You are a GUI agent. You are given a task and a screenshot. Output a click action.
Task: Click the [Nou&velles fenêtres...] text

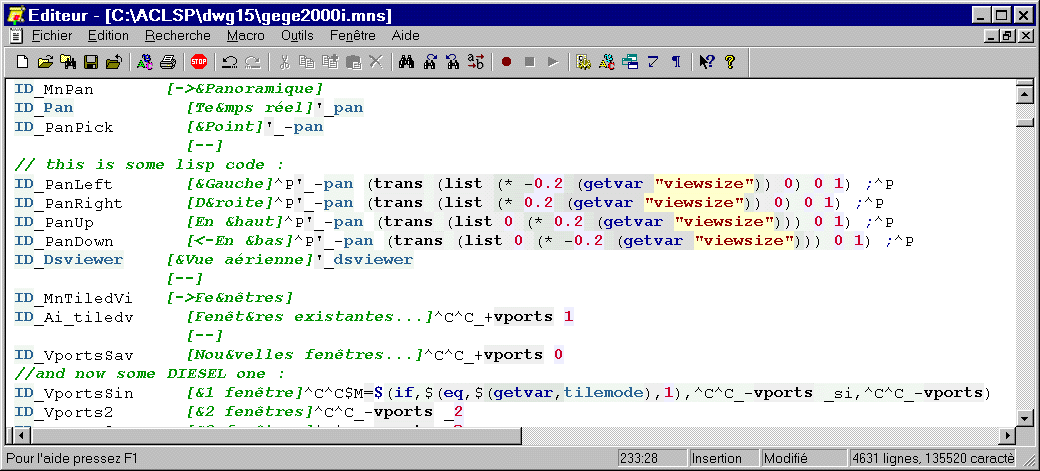(305, 355)
